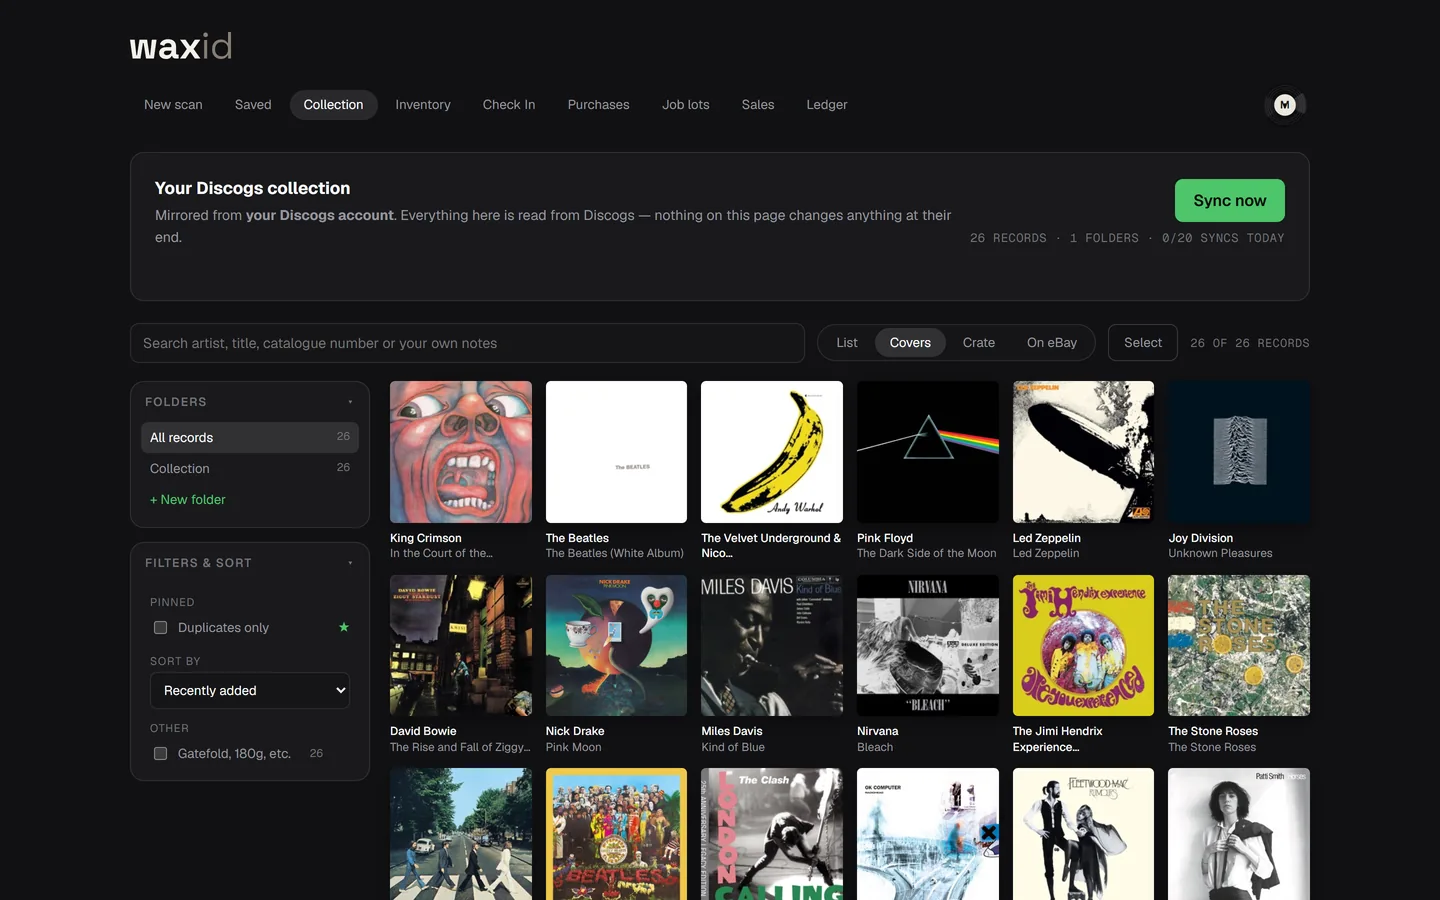Click the green pinned star icon

tap(344, 627)
